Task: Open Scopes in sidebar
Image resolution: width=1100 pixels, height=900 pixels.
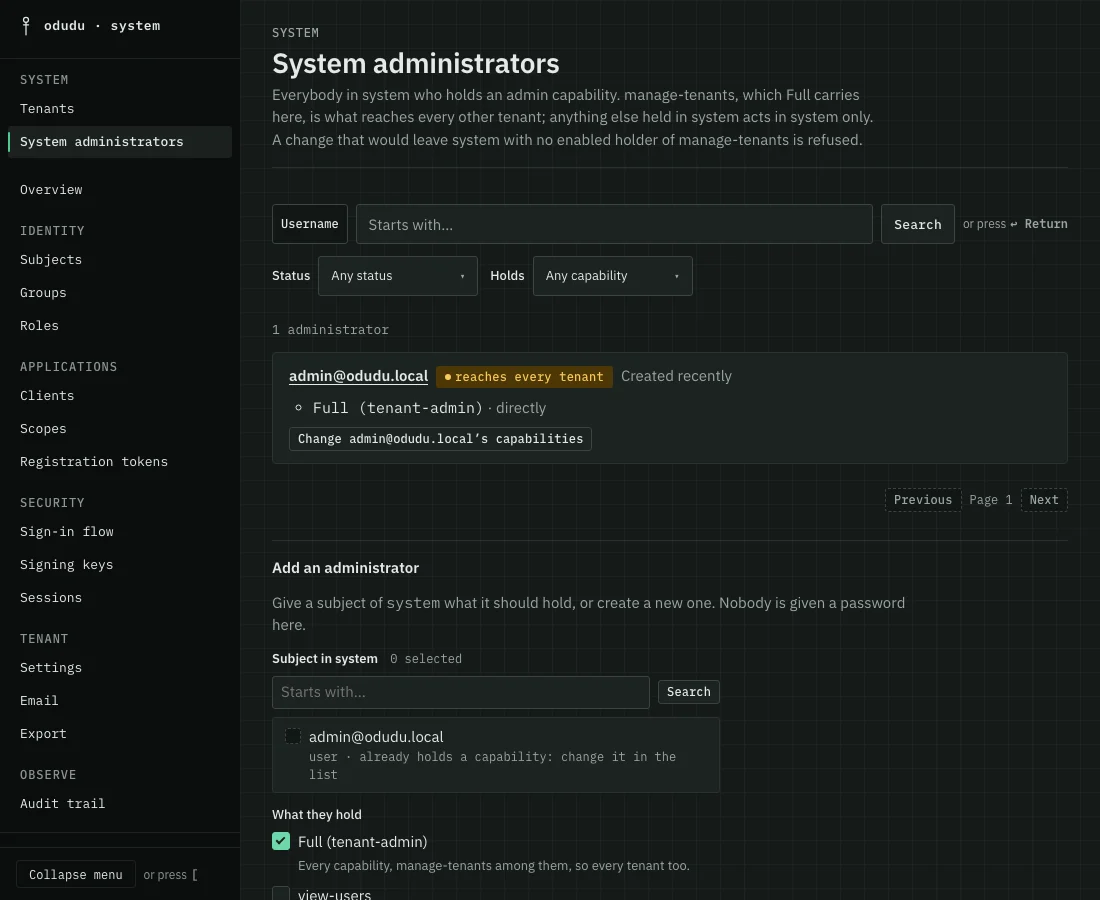Action: 43,429
